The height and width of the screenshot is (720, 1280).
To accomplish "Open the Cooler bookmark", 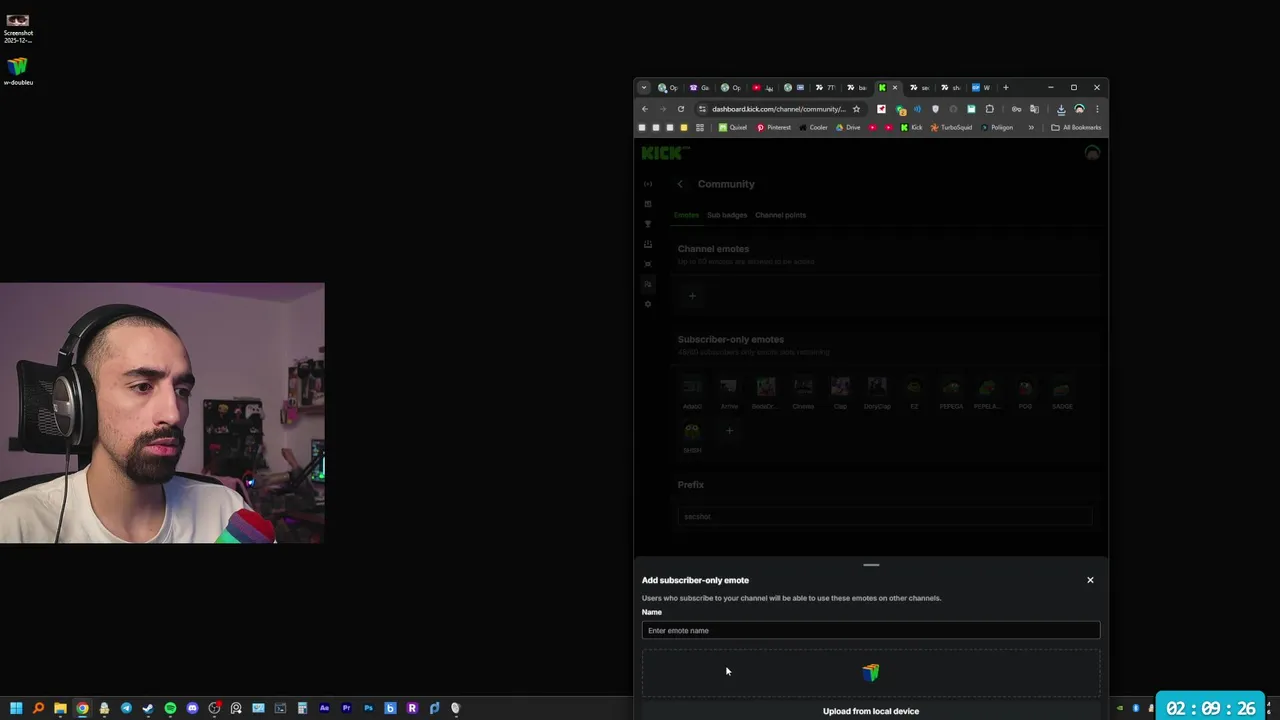I will coord(813,127).
